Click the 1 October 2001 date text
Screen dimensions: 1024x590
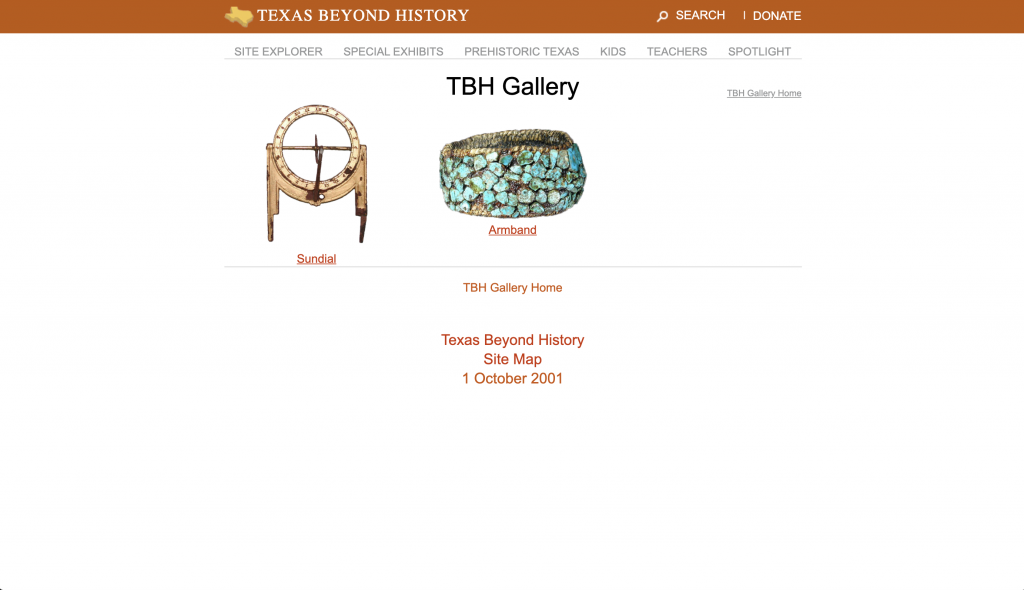pyautogui.click(x=513, y=378)
